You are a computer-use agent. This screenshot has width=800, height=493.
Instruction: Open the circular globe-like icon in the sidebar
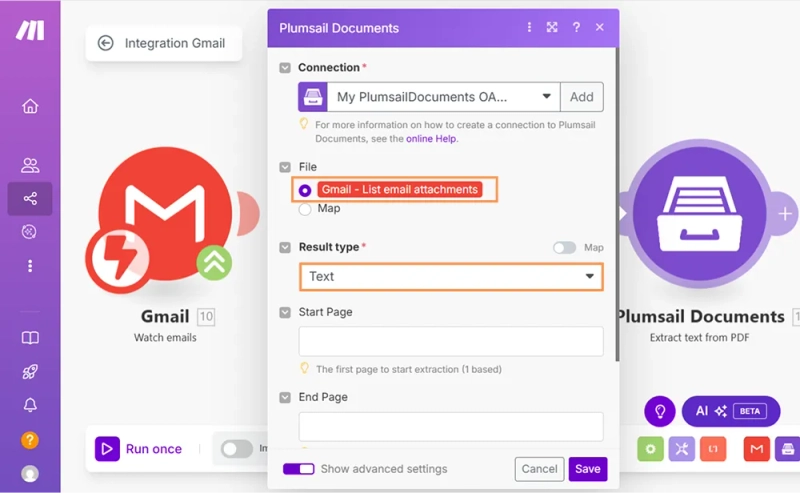29,232
